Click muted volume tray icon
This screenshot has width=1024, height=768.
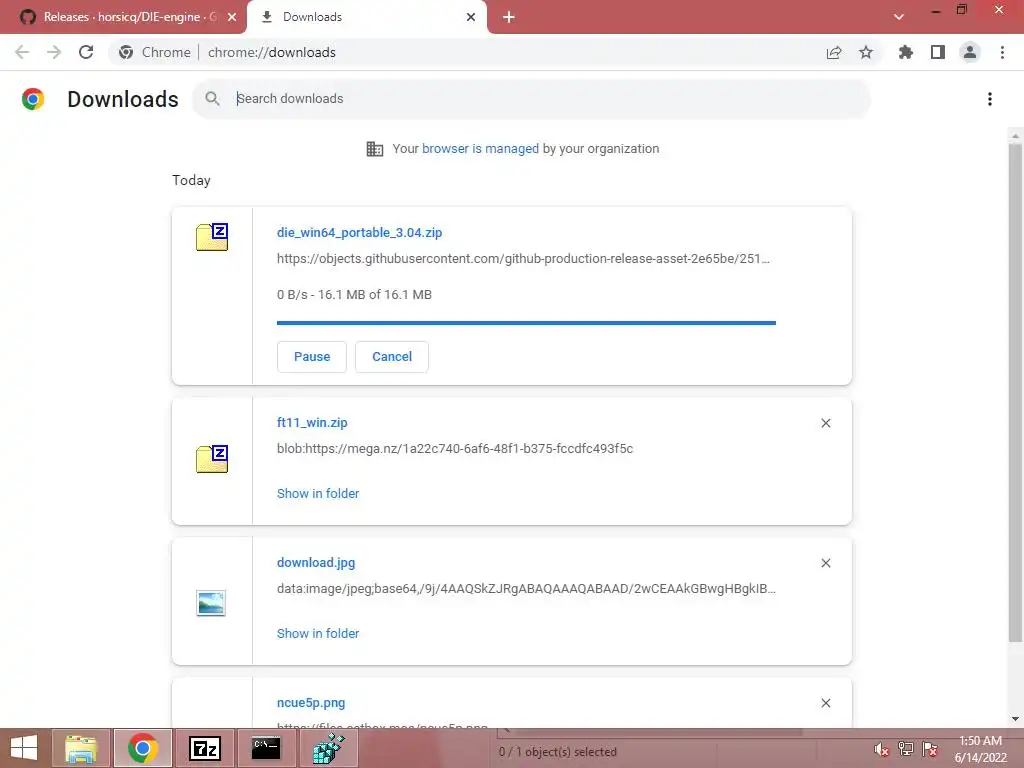coord(881,749)
